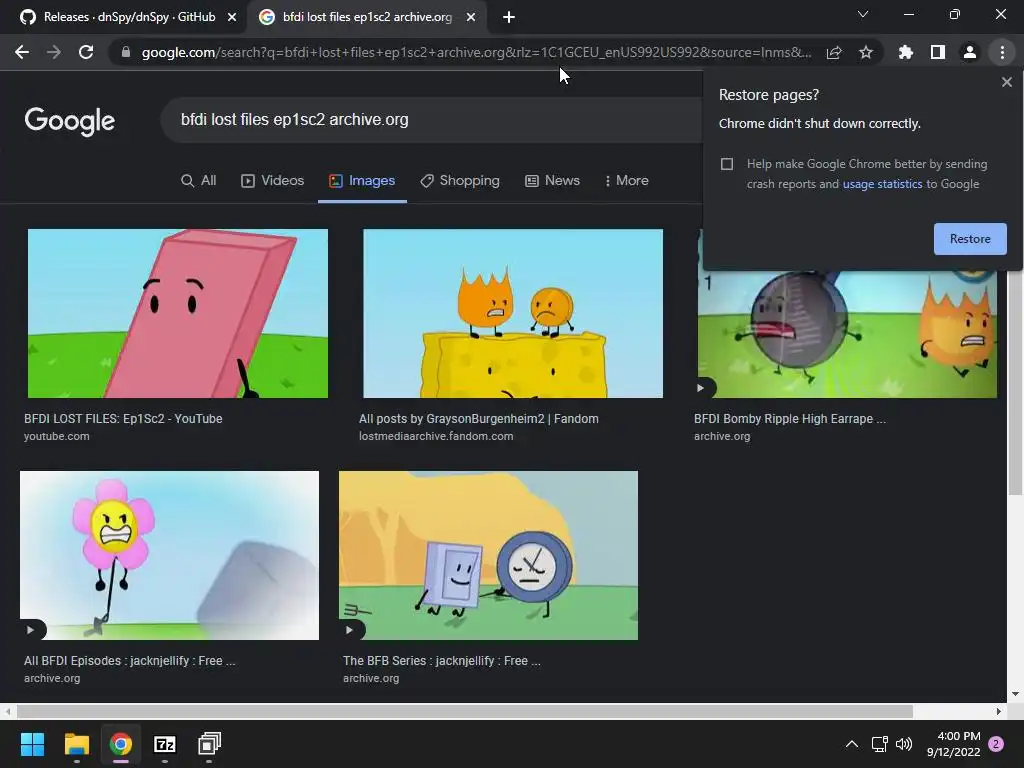Click the youtube.com source text
This screenshot has width=1024, height=768.
point(56,436)
